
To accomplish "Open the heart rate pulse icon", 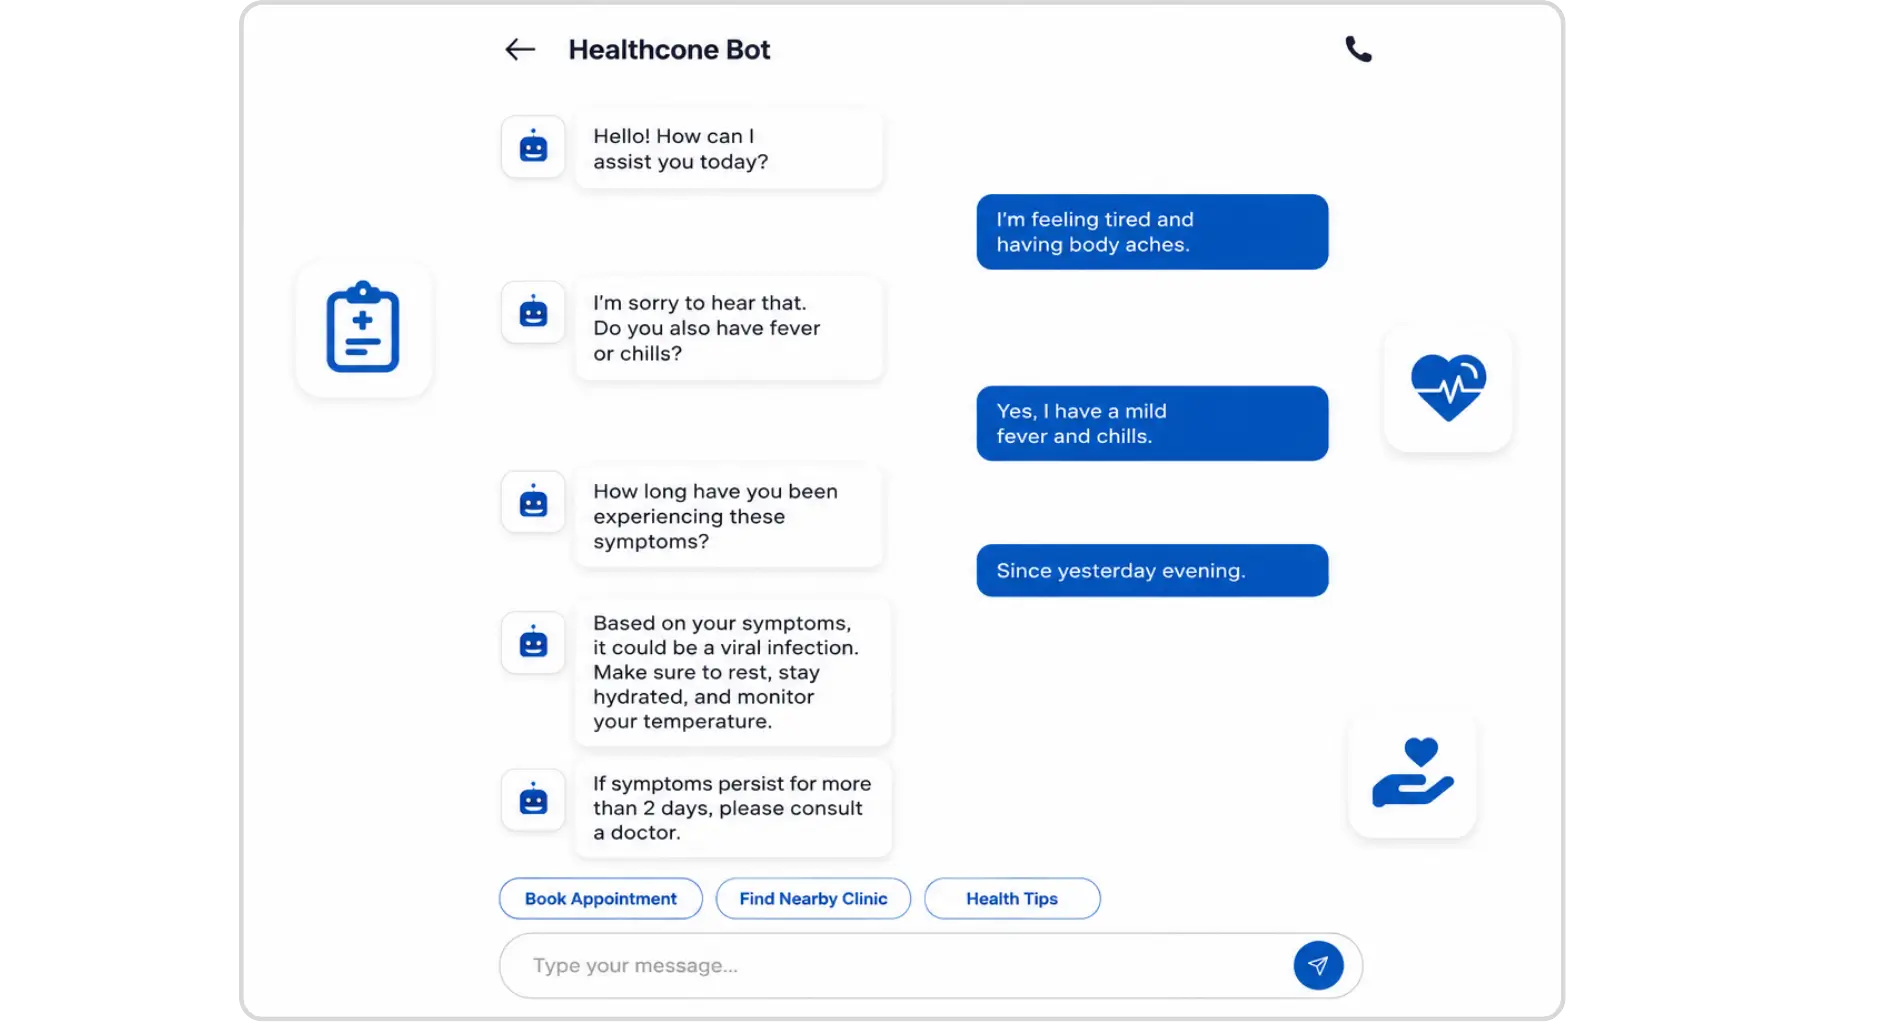I will tap(1448, 388).
